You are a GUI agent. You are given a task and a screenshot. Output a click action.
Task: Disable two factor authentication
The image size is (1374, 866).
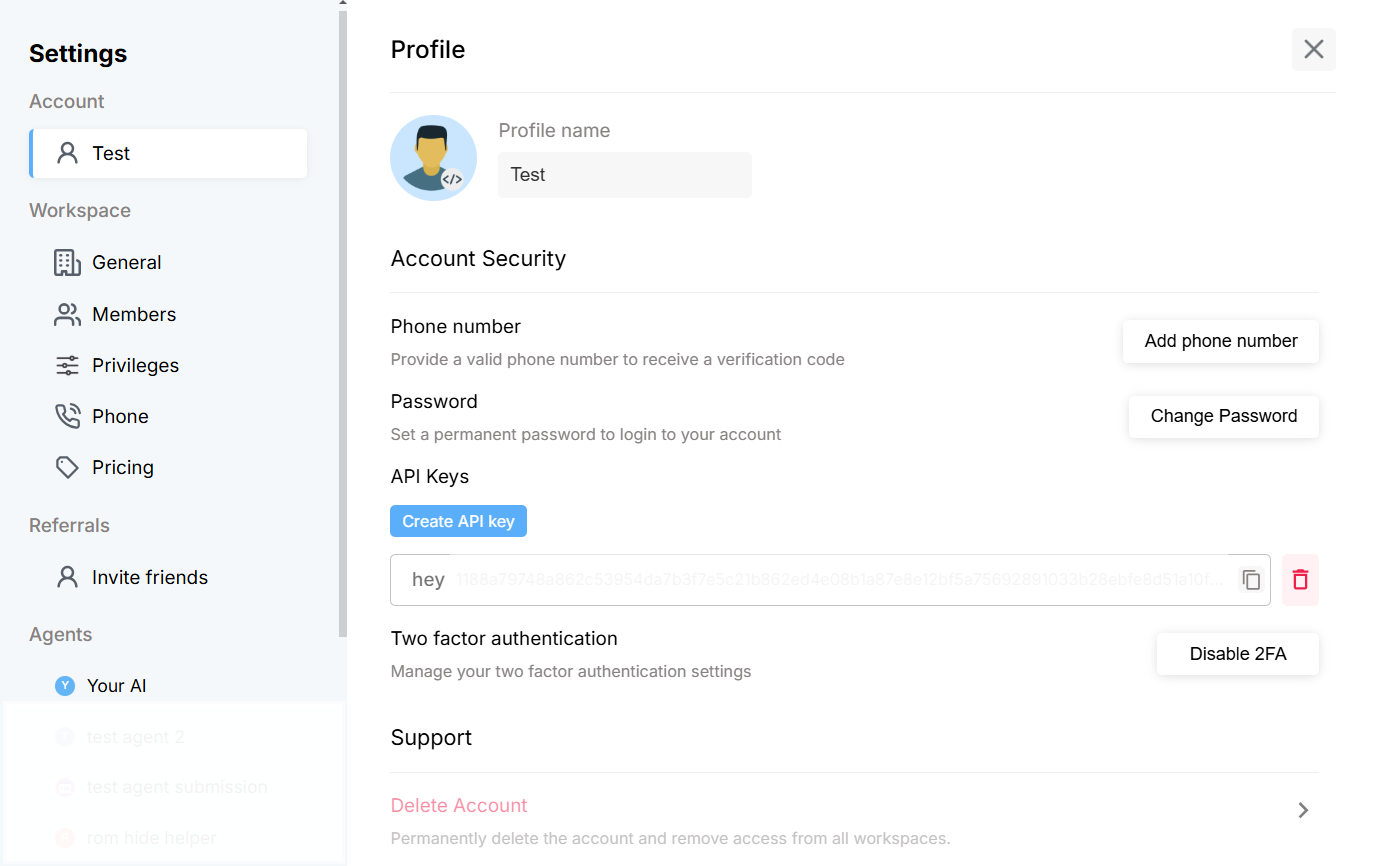click(1237, 655)
